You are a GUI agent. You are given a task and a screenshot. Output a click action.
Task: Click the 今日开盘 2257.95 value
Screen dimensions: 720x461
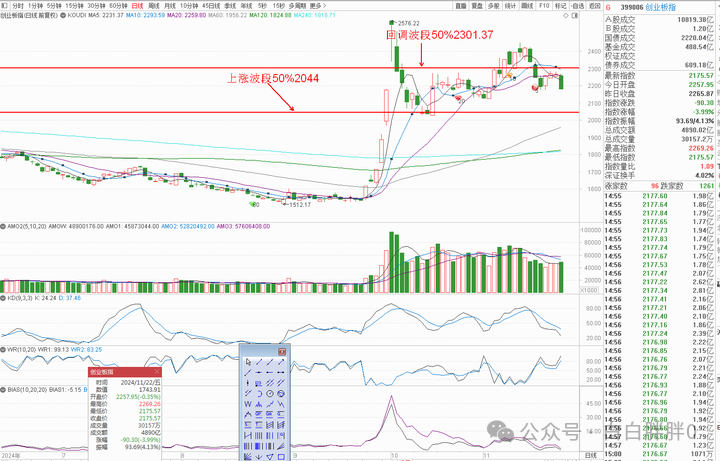[701, 84]
